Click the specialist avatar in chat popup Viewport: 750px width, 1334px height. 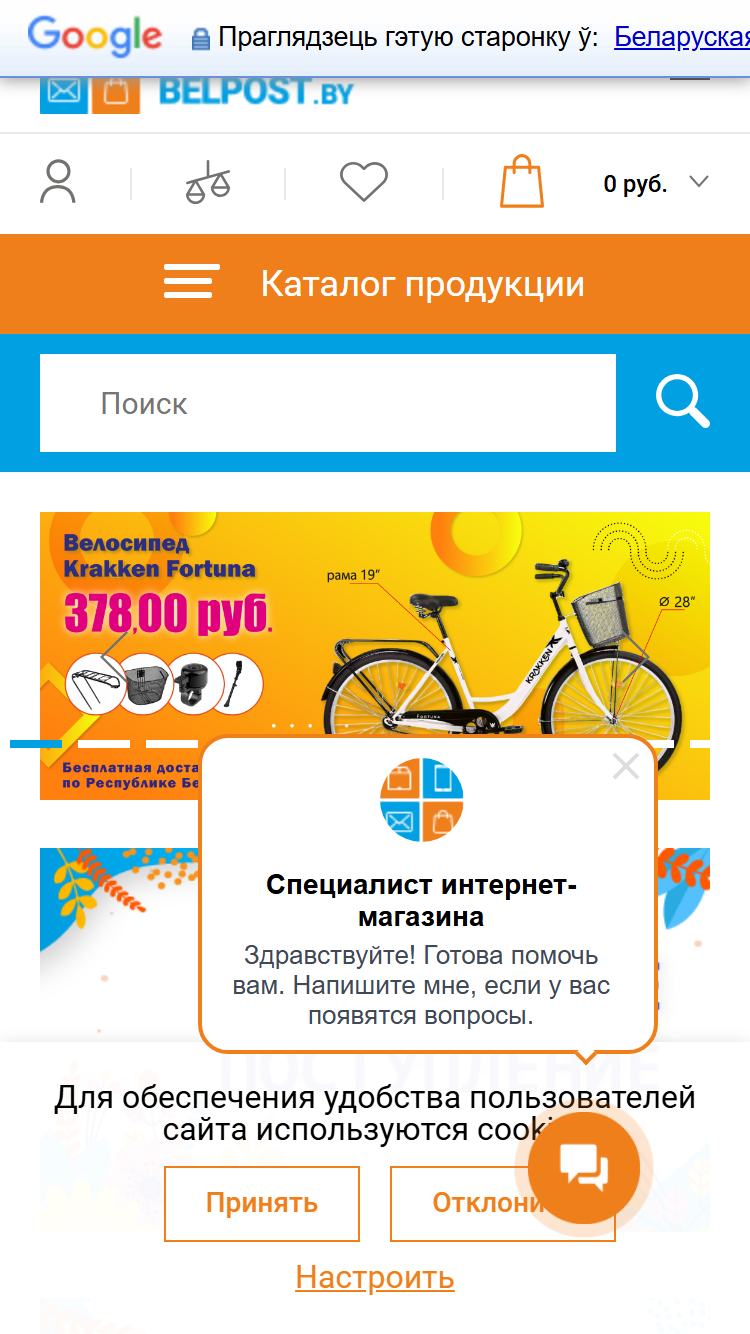point(422,800)
